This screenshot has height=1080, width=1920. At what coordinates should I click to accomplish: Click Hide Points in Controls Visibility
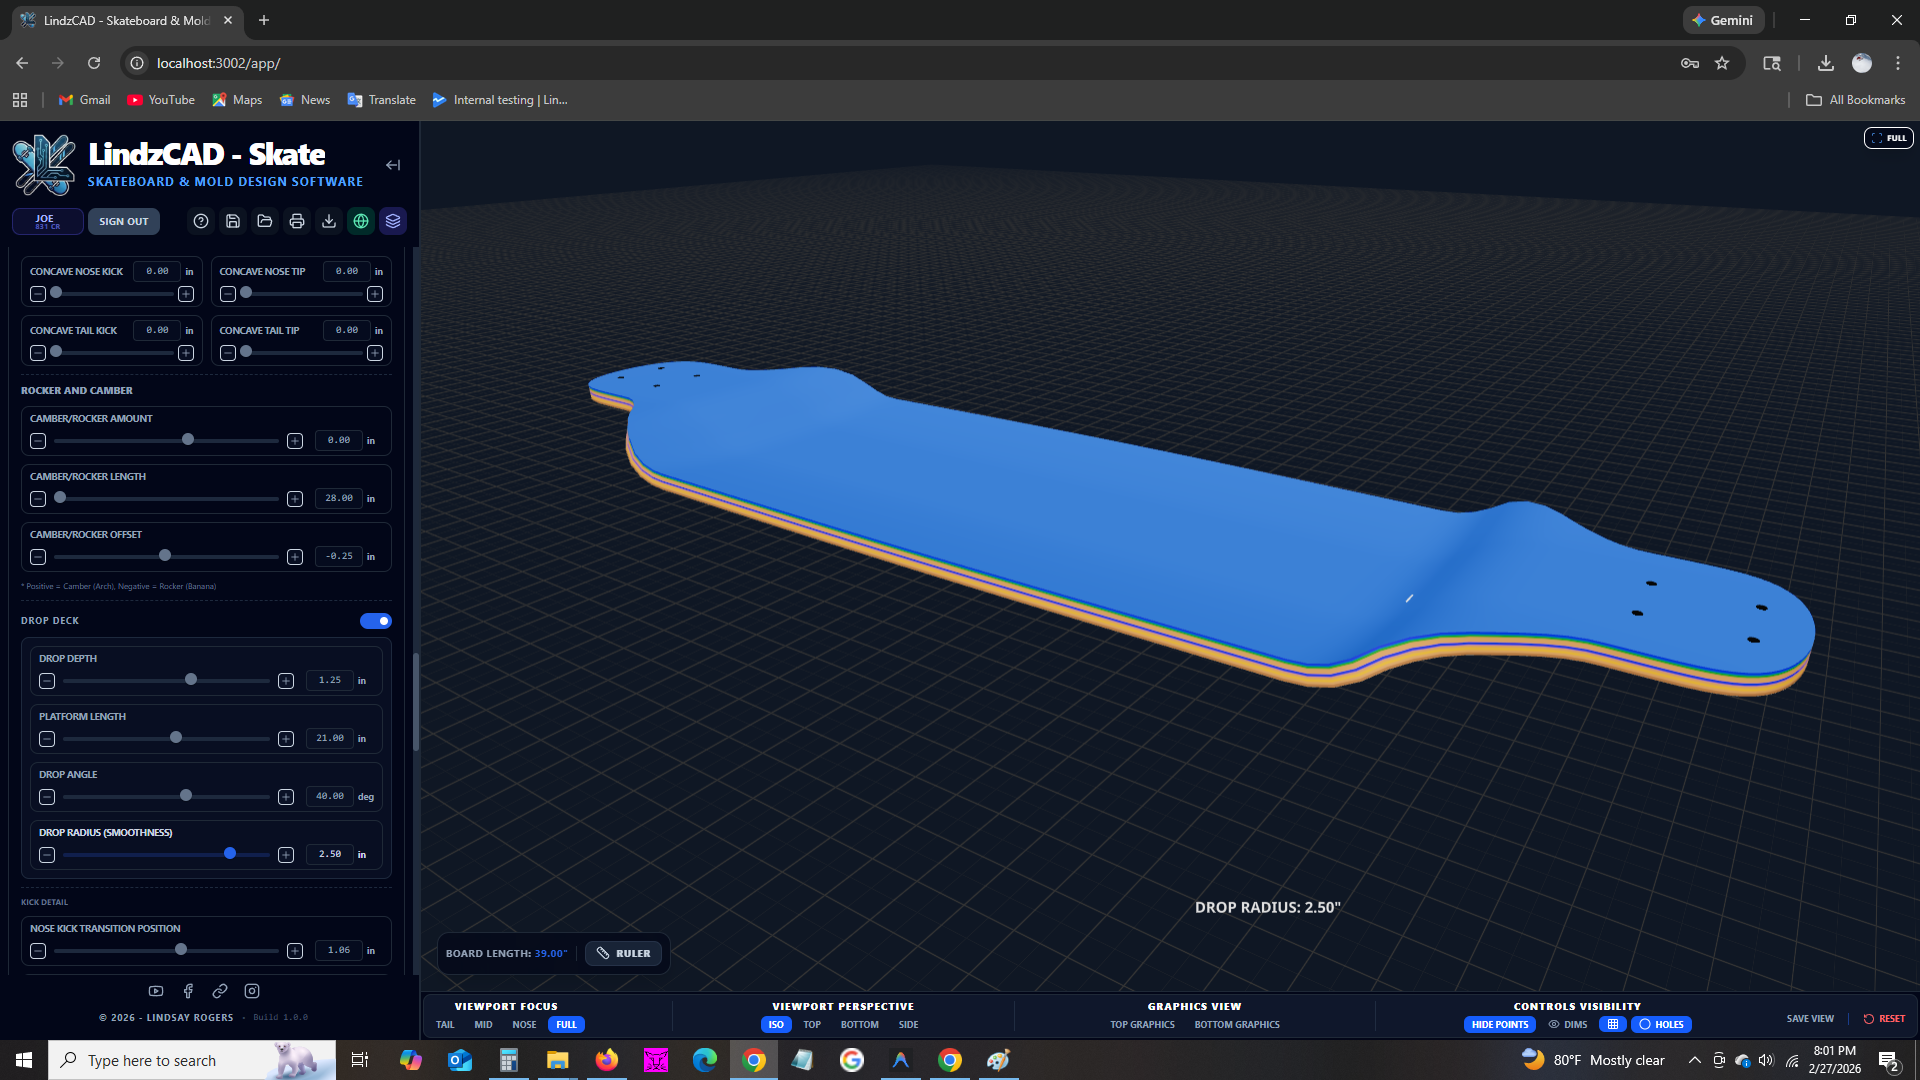pos(1499,1024)
